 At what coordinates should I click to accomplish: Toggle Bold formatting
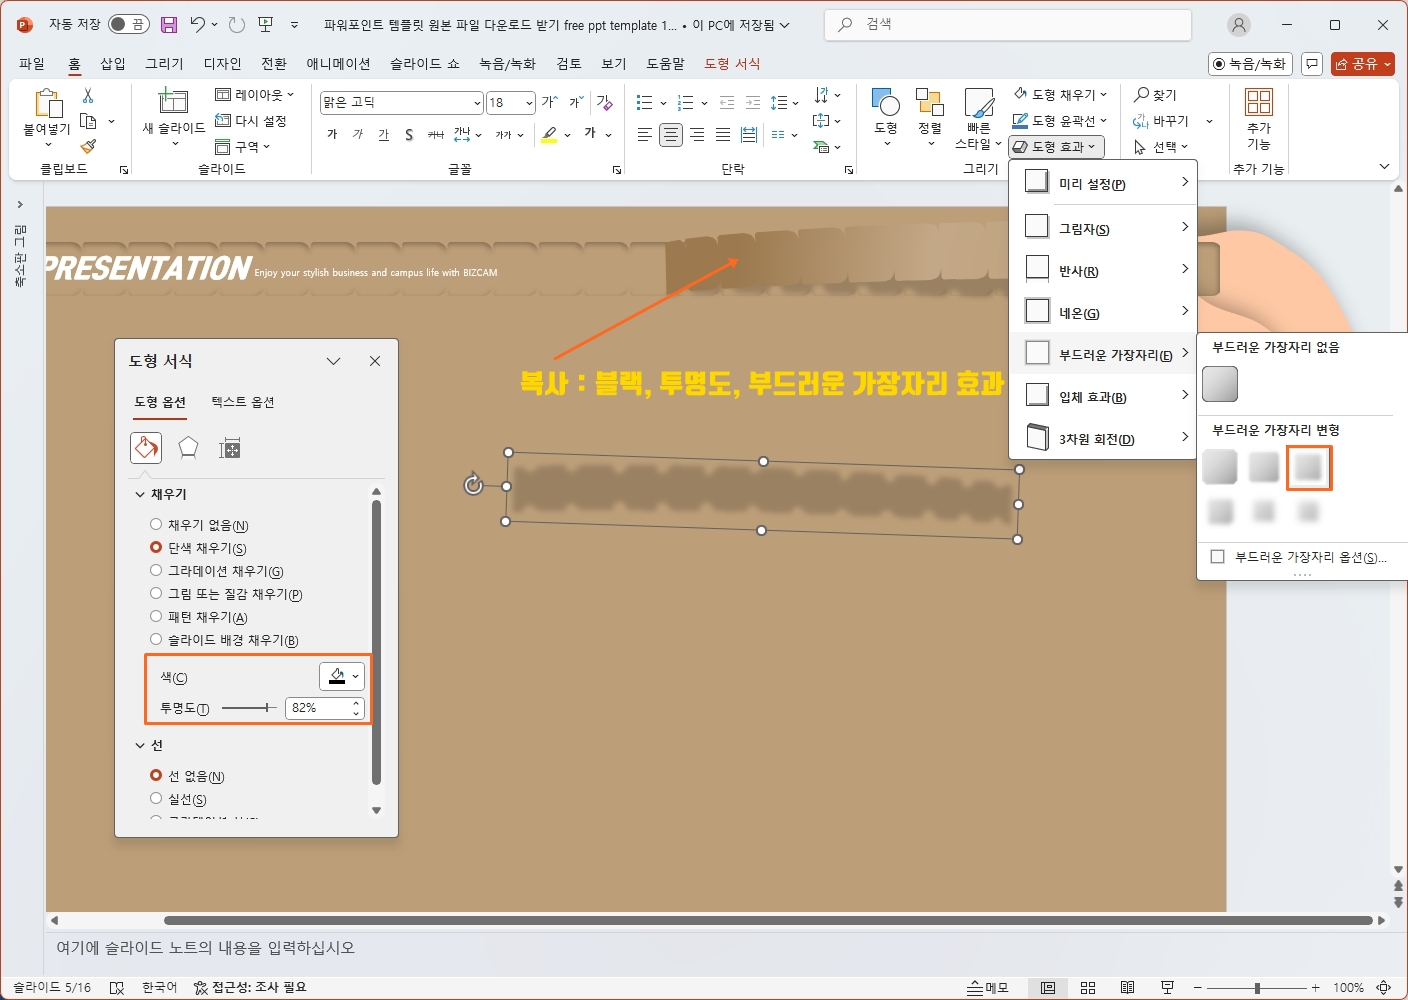332,134
